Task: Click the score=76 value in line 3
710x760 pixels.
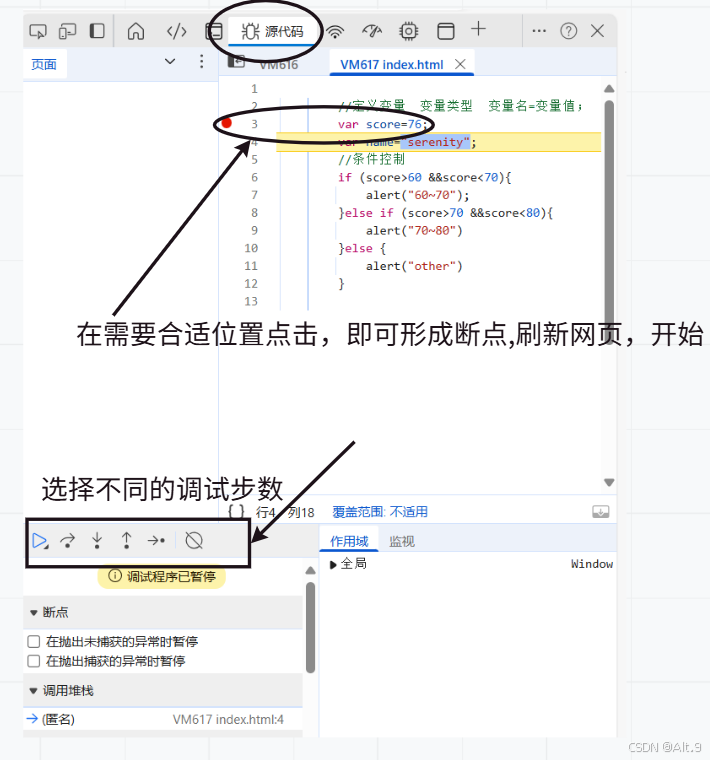Action: (394, 125)
